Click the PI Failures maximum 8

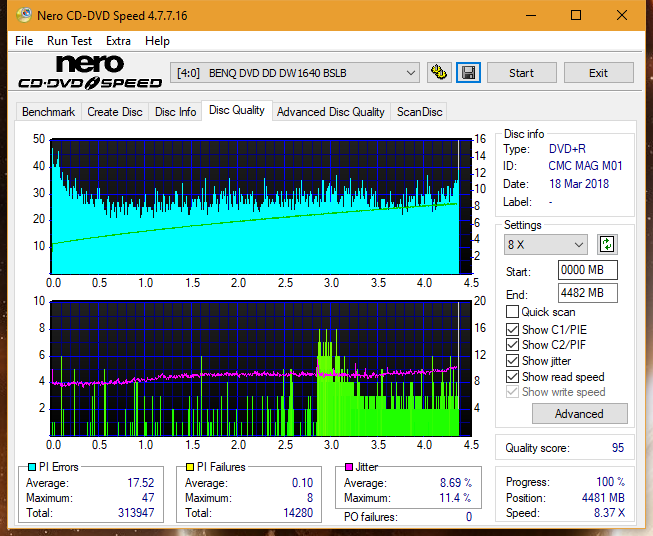coord(310,498)
